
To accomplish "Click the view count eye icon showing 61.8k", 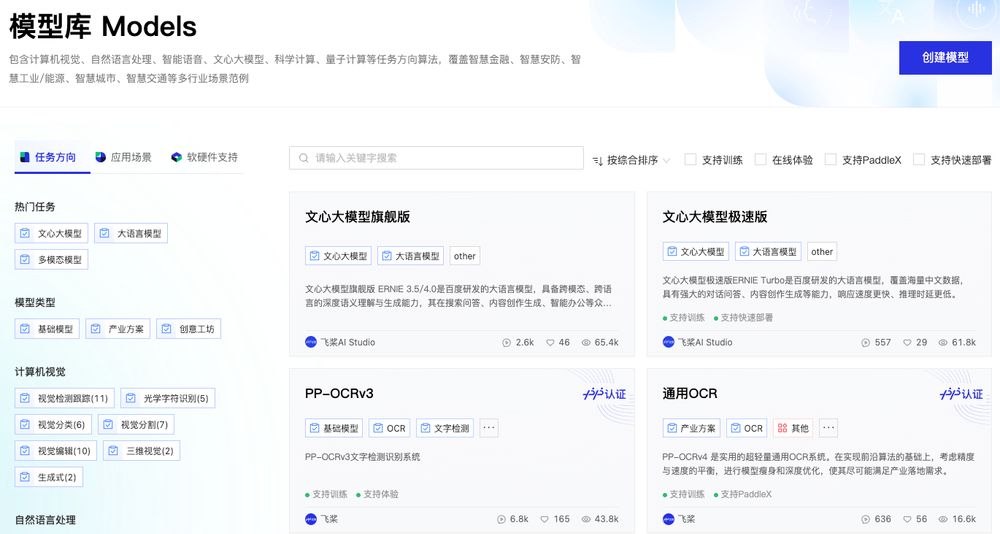I will pyautogui.click(x=943, y=343).
